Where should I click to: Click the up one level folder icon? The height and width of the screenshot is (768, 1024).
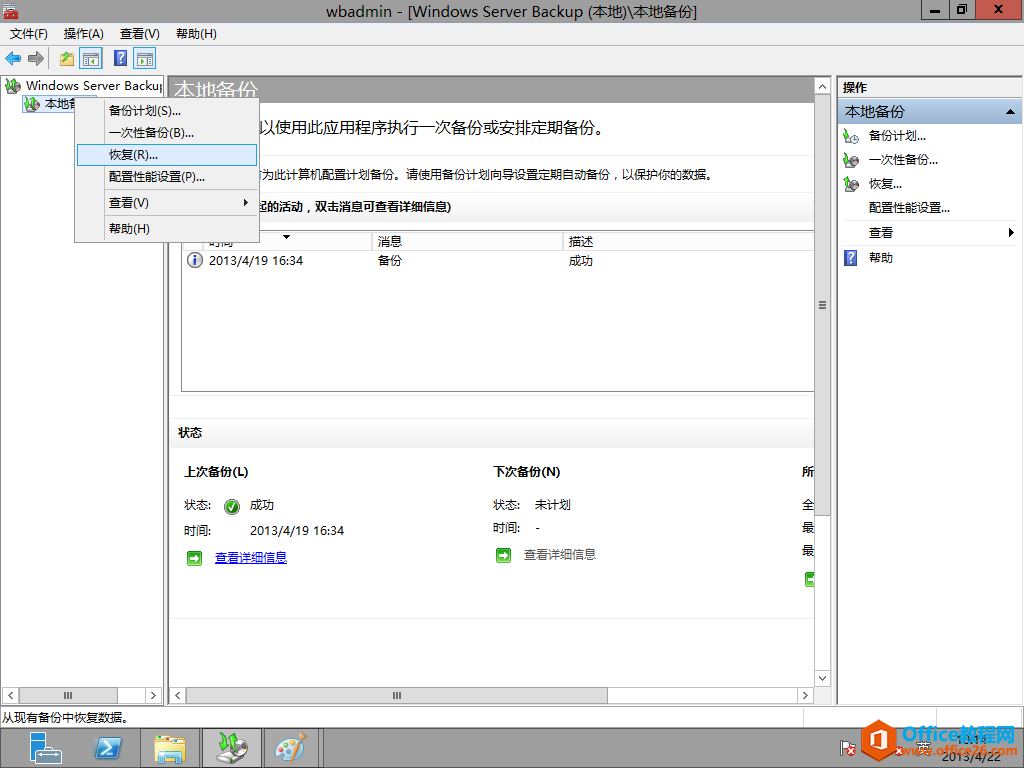click(67, 59)
